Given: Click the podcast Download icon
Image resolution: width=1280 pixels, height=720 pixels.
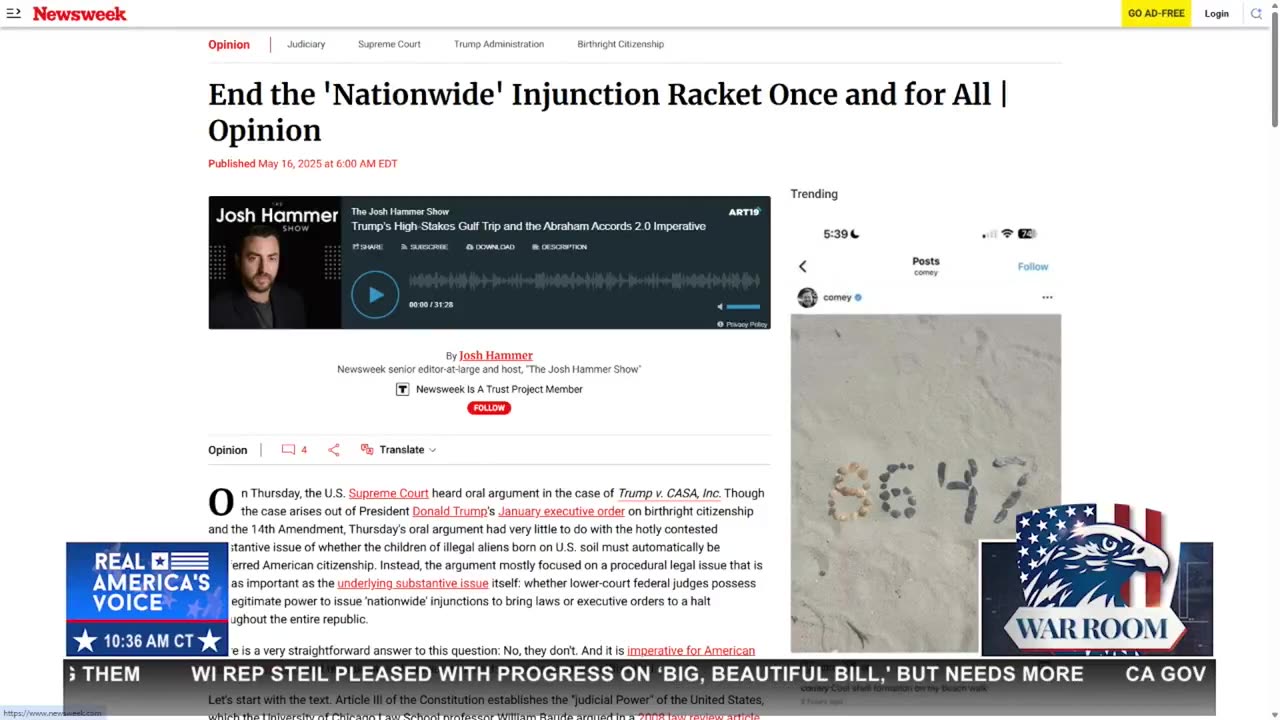Looking at the screenshot, I should [x=490, y=247].
